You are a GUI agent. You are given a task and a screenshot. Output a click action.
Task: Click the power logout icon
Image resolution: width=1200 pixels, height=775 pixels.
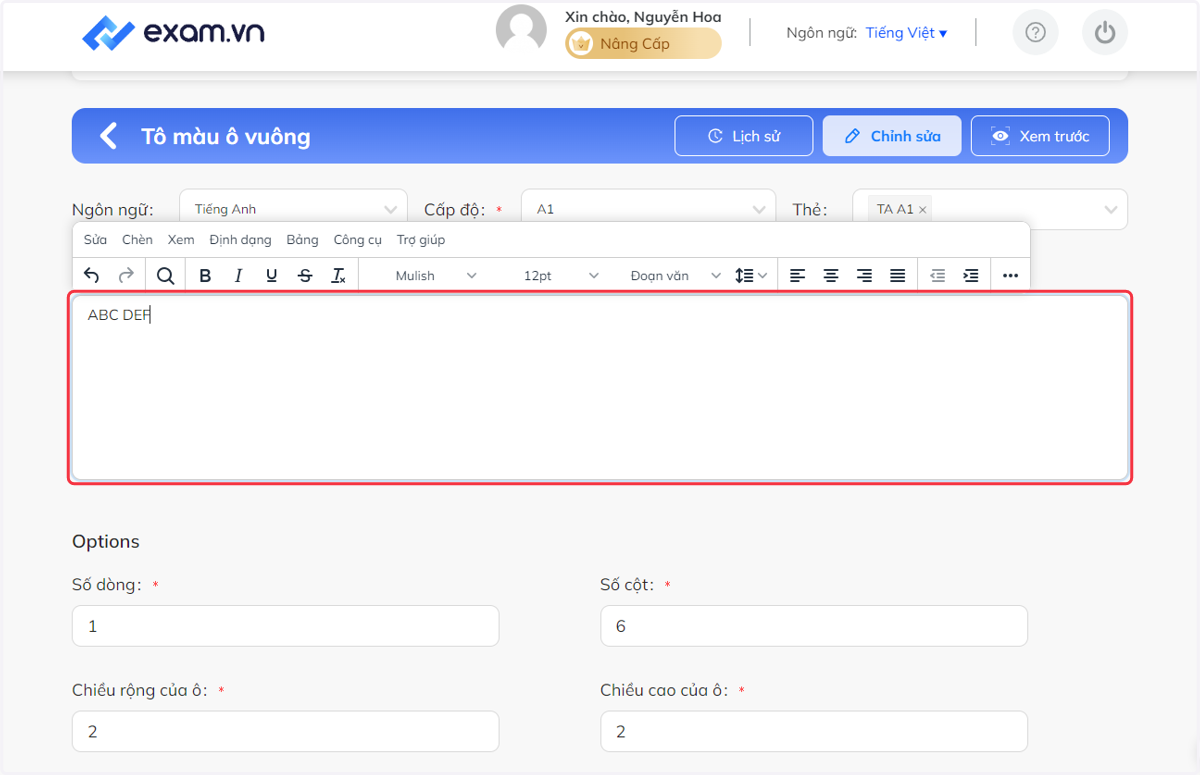1105,33
